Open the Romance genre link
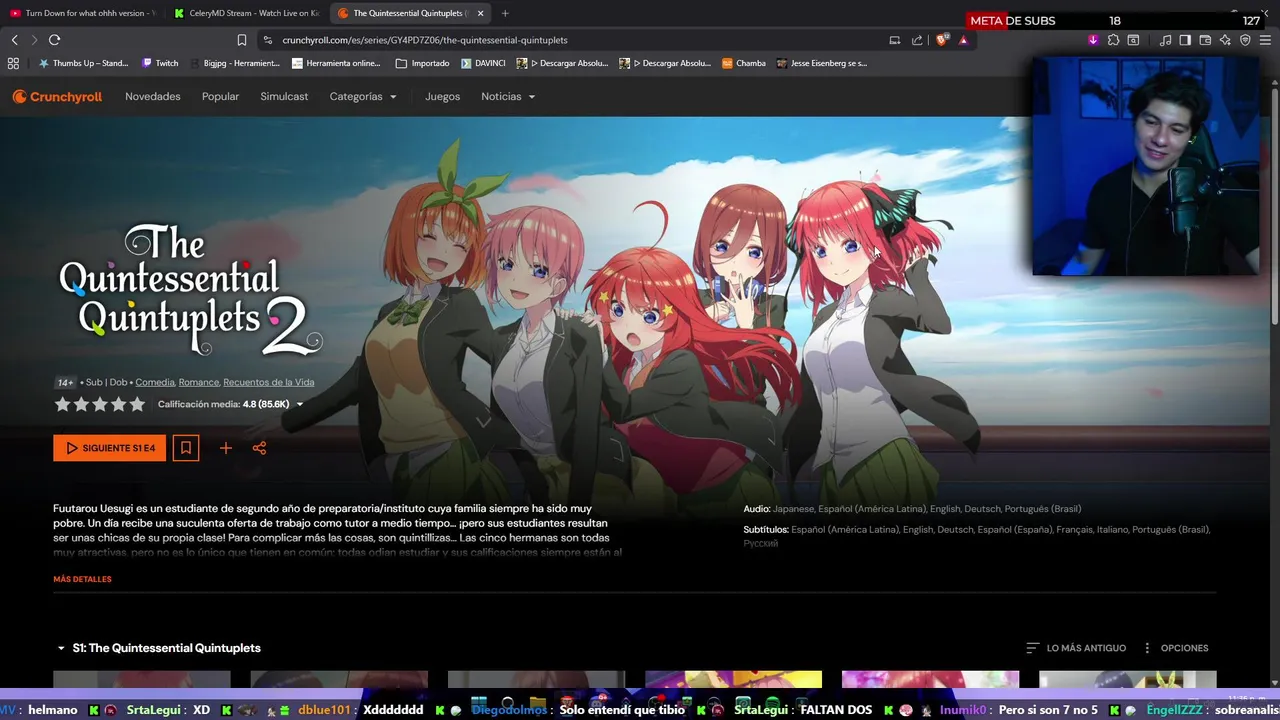1280x720 pixels. click(x=199, y=382)
